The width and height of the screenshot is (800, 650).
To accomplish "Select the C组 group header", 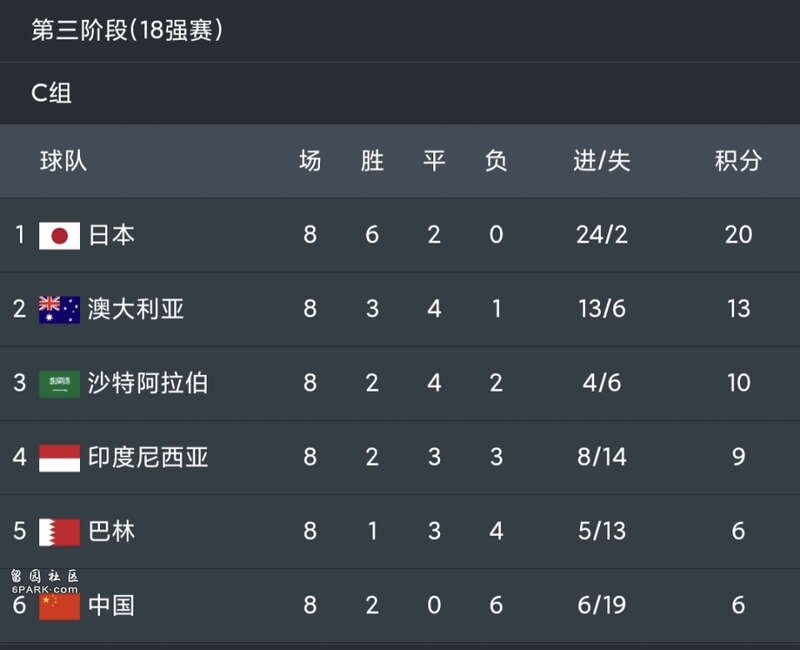I will pos(51,93).
